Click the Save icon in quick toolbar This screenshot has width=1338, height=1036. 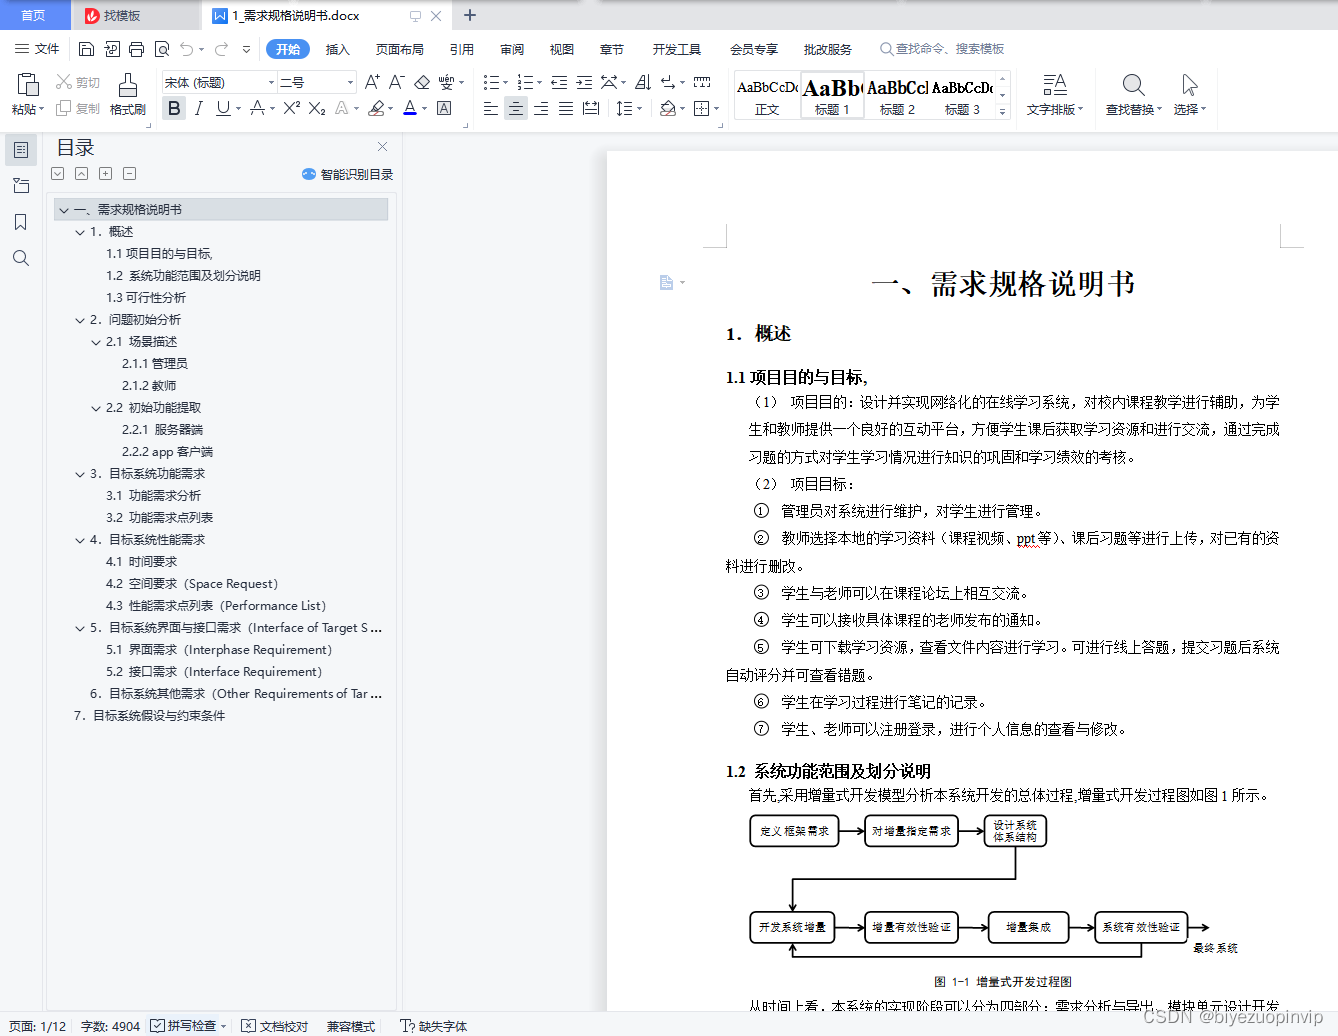pos(86,49)
